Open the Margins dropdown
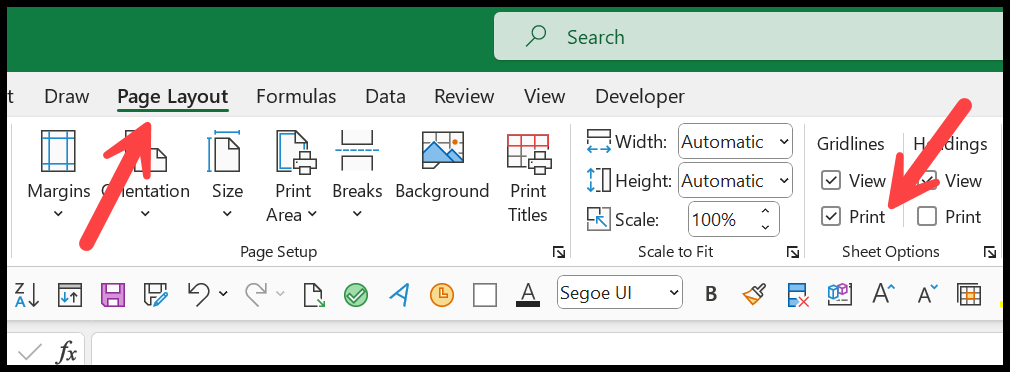The image size is (1010, 372). (59, 174)
